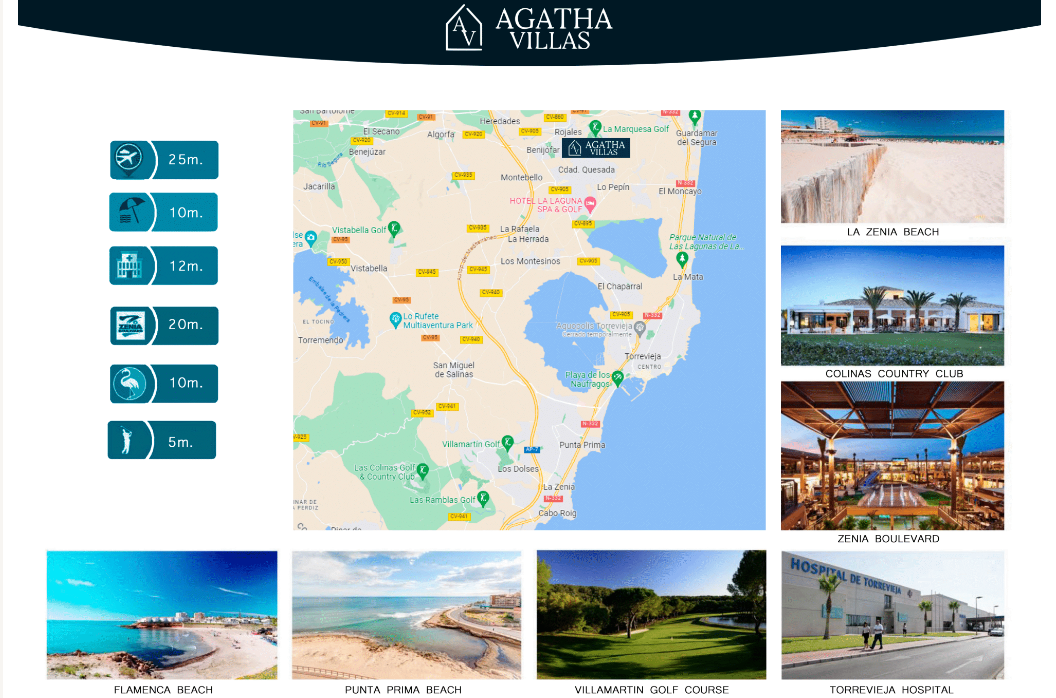
Task: Click 'Algorfa' label on map
Action: point(440,134)
